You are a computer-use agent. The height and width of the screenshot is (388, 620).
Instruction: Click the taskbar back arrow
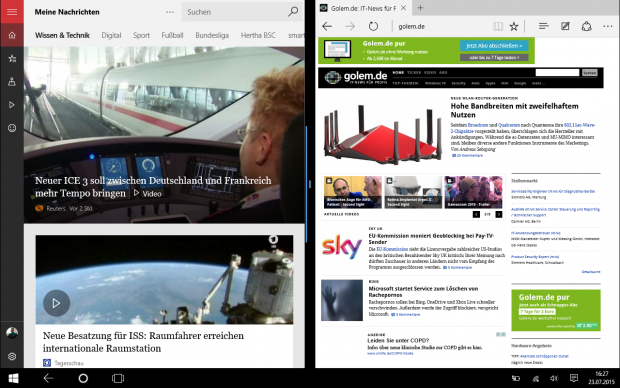point(48,379)
